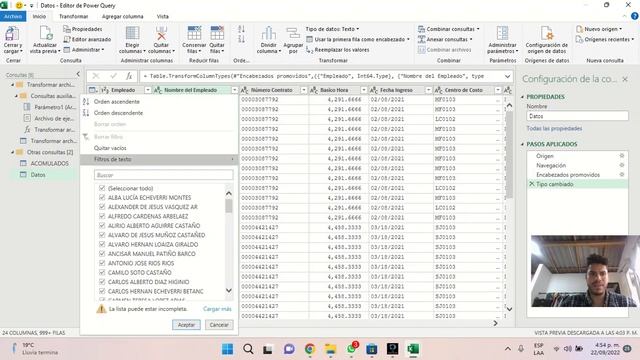Open the Filtros de texto submenu
This screenshot has width=640, height=360.
point(159,159)
